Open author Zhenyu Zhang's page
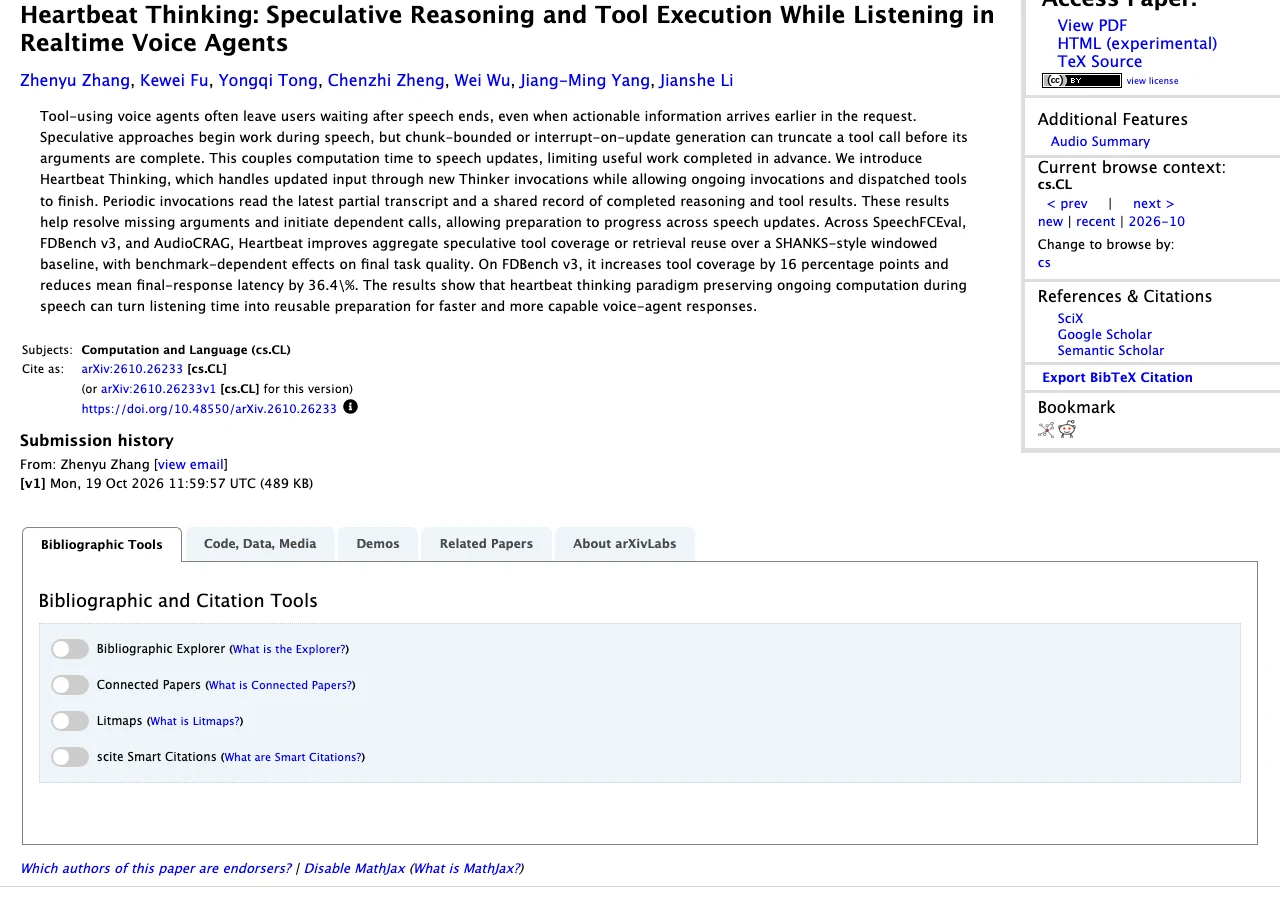 (x=75, y=81)
